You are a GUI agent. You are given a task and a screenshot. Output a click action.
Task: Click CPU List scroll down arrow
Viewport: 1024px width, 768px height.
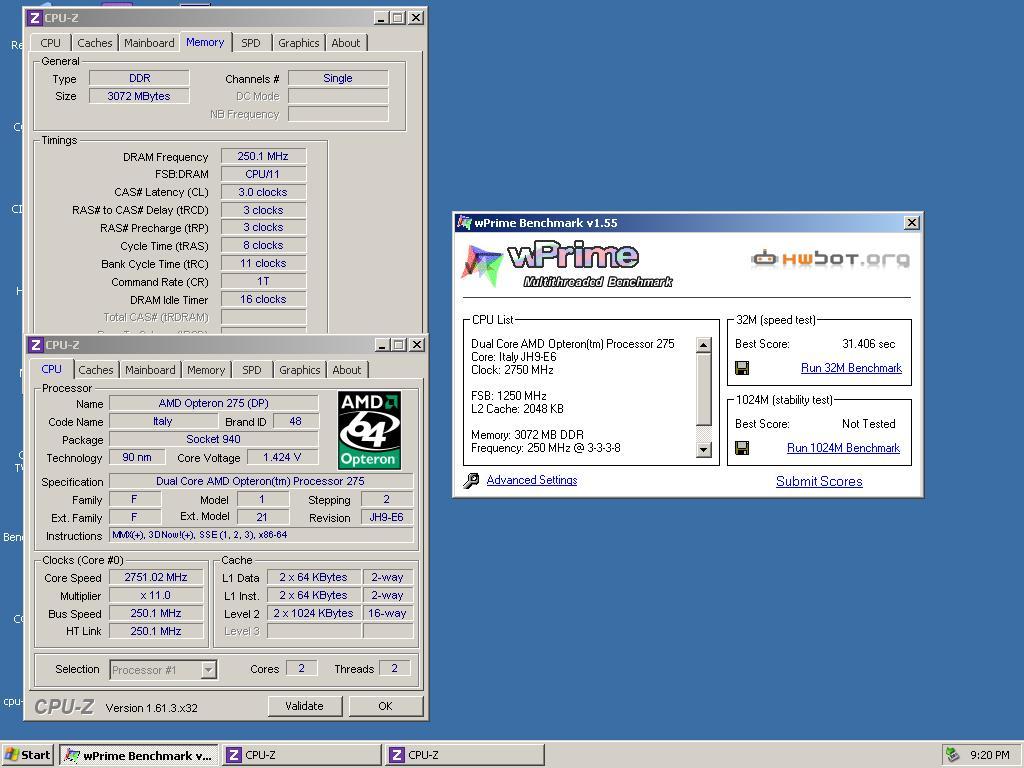click(703, 449)
